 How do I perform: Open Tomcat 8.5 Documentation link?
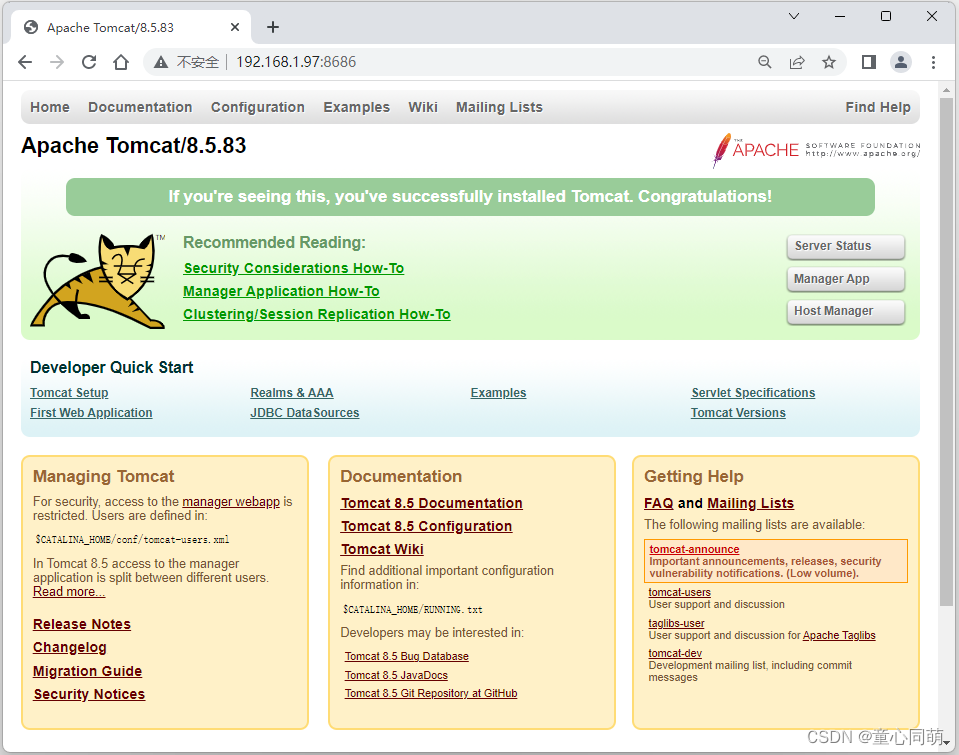point(432,503)
